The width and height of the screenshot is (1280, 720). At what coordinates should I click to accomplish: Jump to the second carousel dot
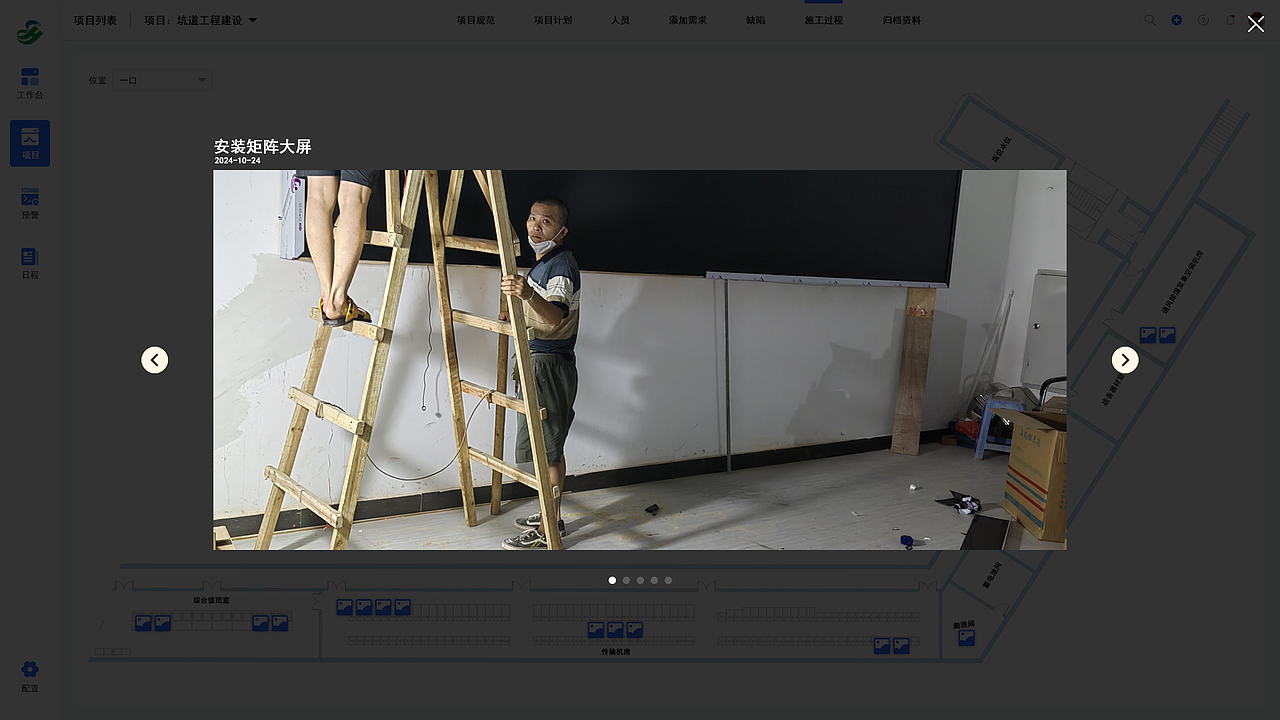626,580
